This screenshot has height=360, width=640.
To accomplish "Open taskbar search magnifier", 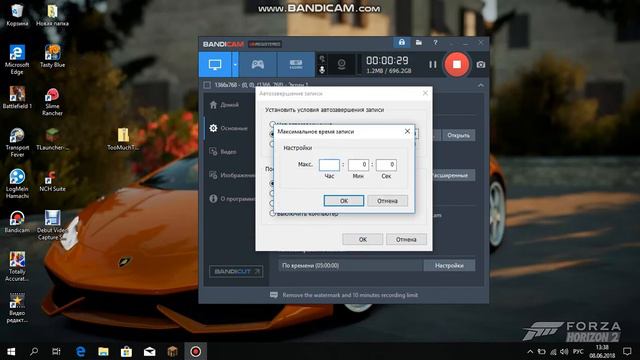I will (34, 351).
